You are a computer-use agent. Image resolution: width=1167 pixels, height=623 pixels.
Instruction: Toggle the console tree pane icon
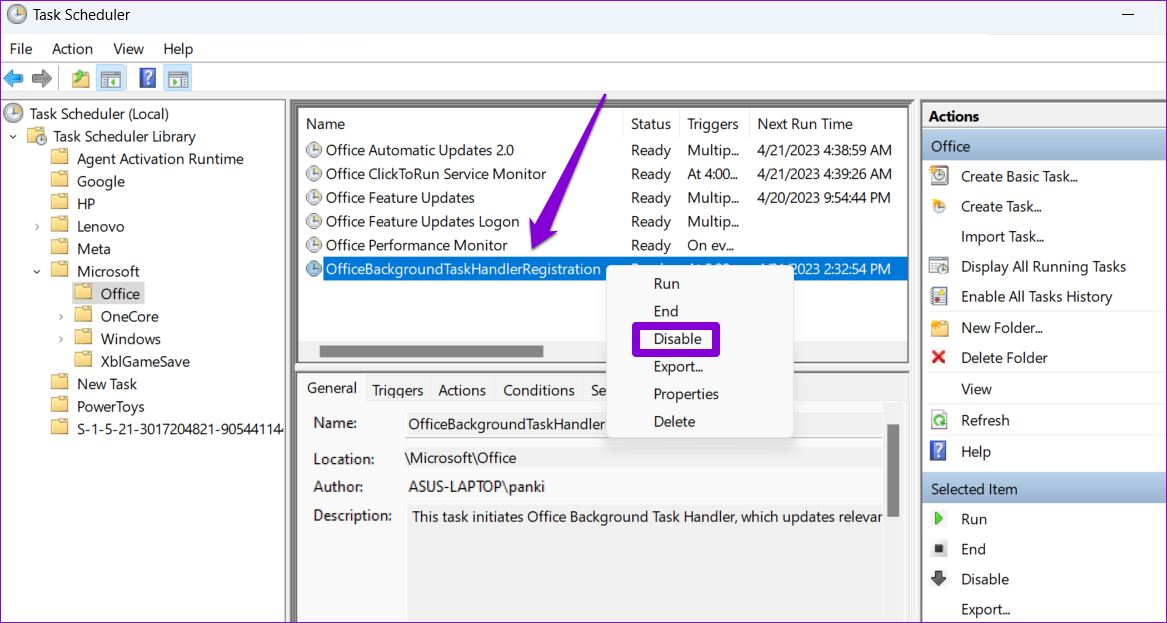click(x=110, y=77)
